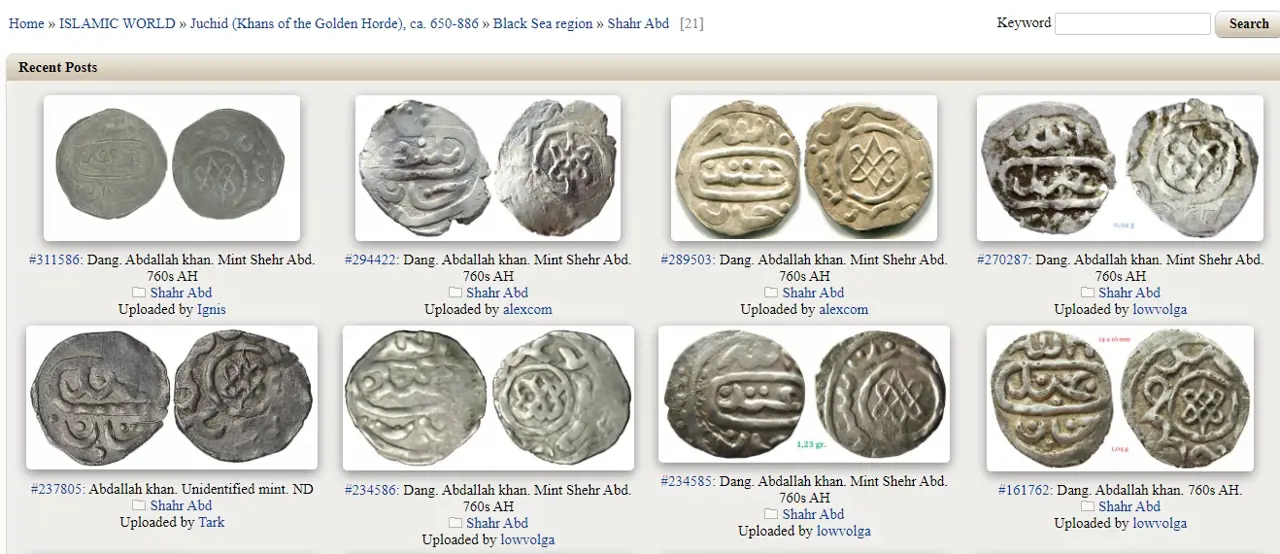Open coin image for #161762
This screenshot has width=1280, height=554.
(x=1120, y=398)
